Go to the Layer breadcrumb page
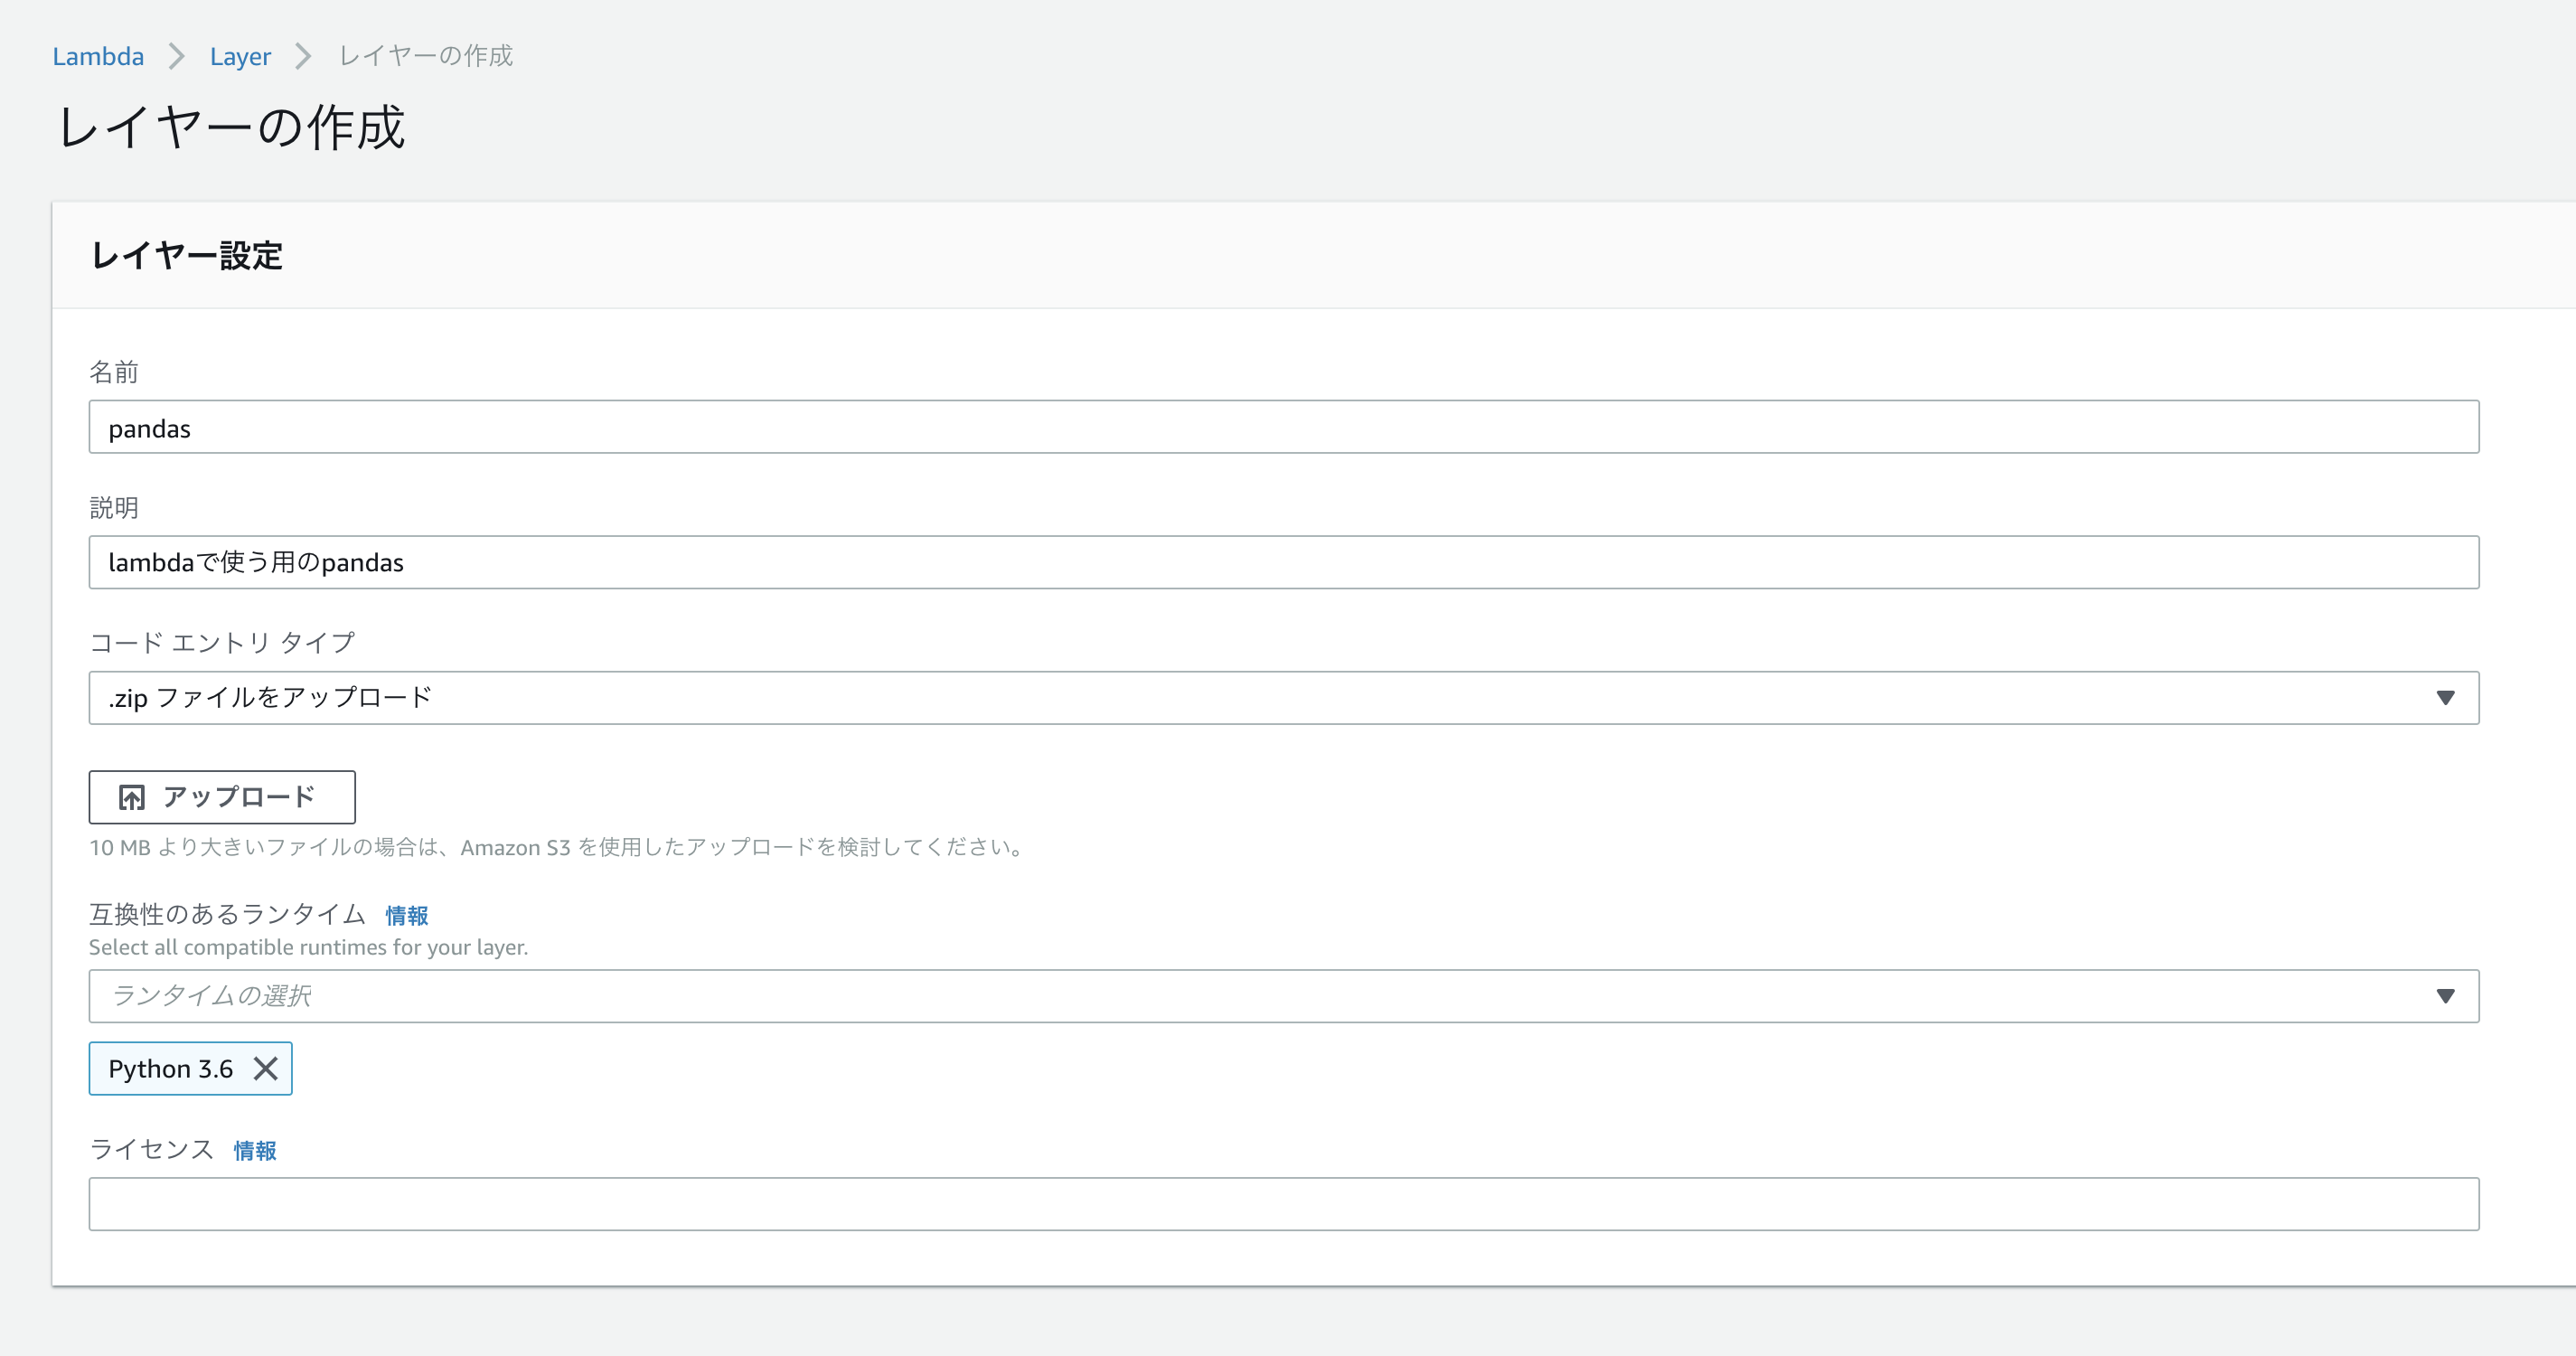 pyautogui.click(x=240, y=56)
